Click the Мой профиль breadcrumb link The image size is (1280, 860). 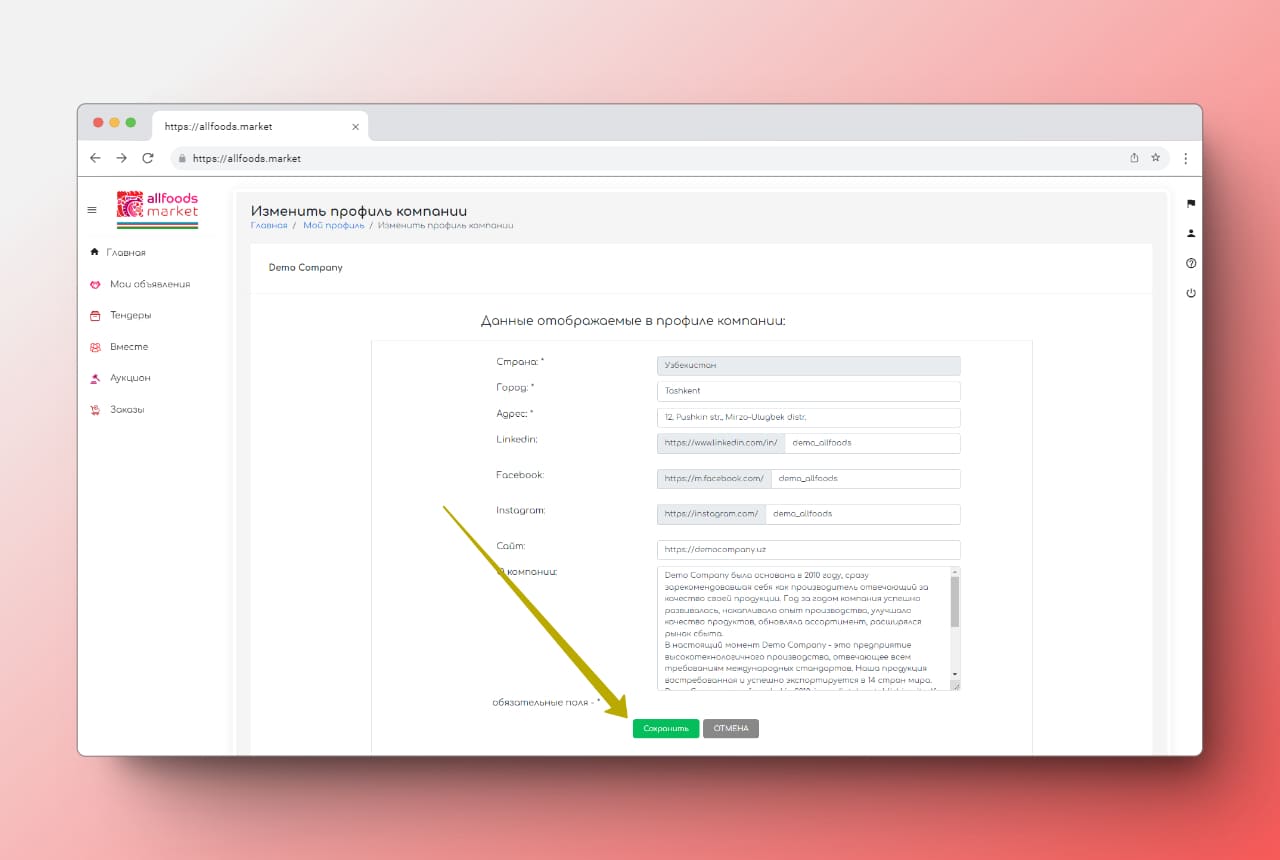(x=334, y=226)
